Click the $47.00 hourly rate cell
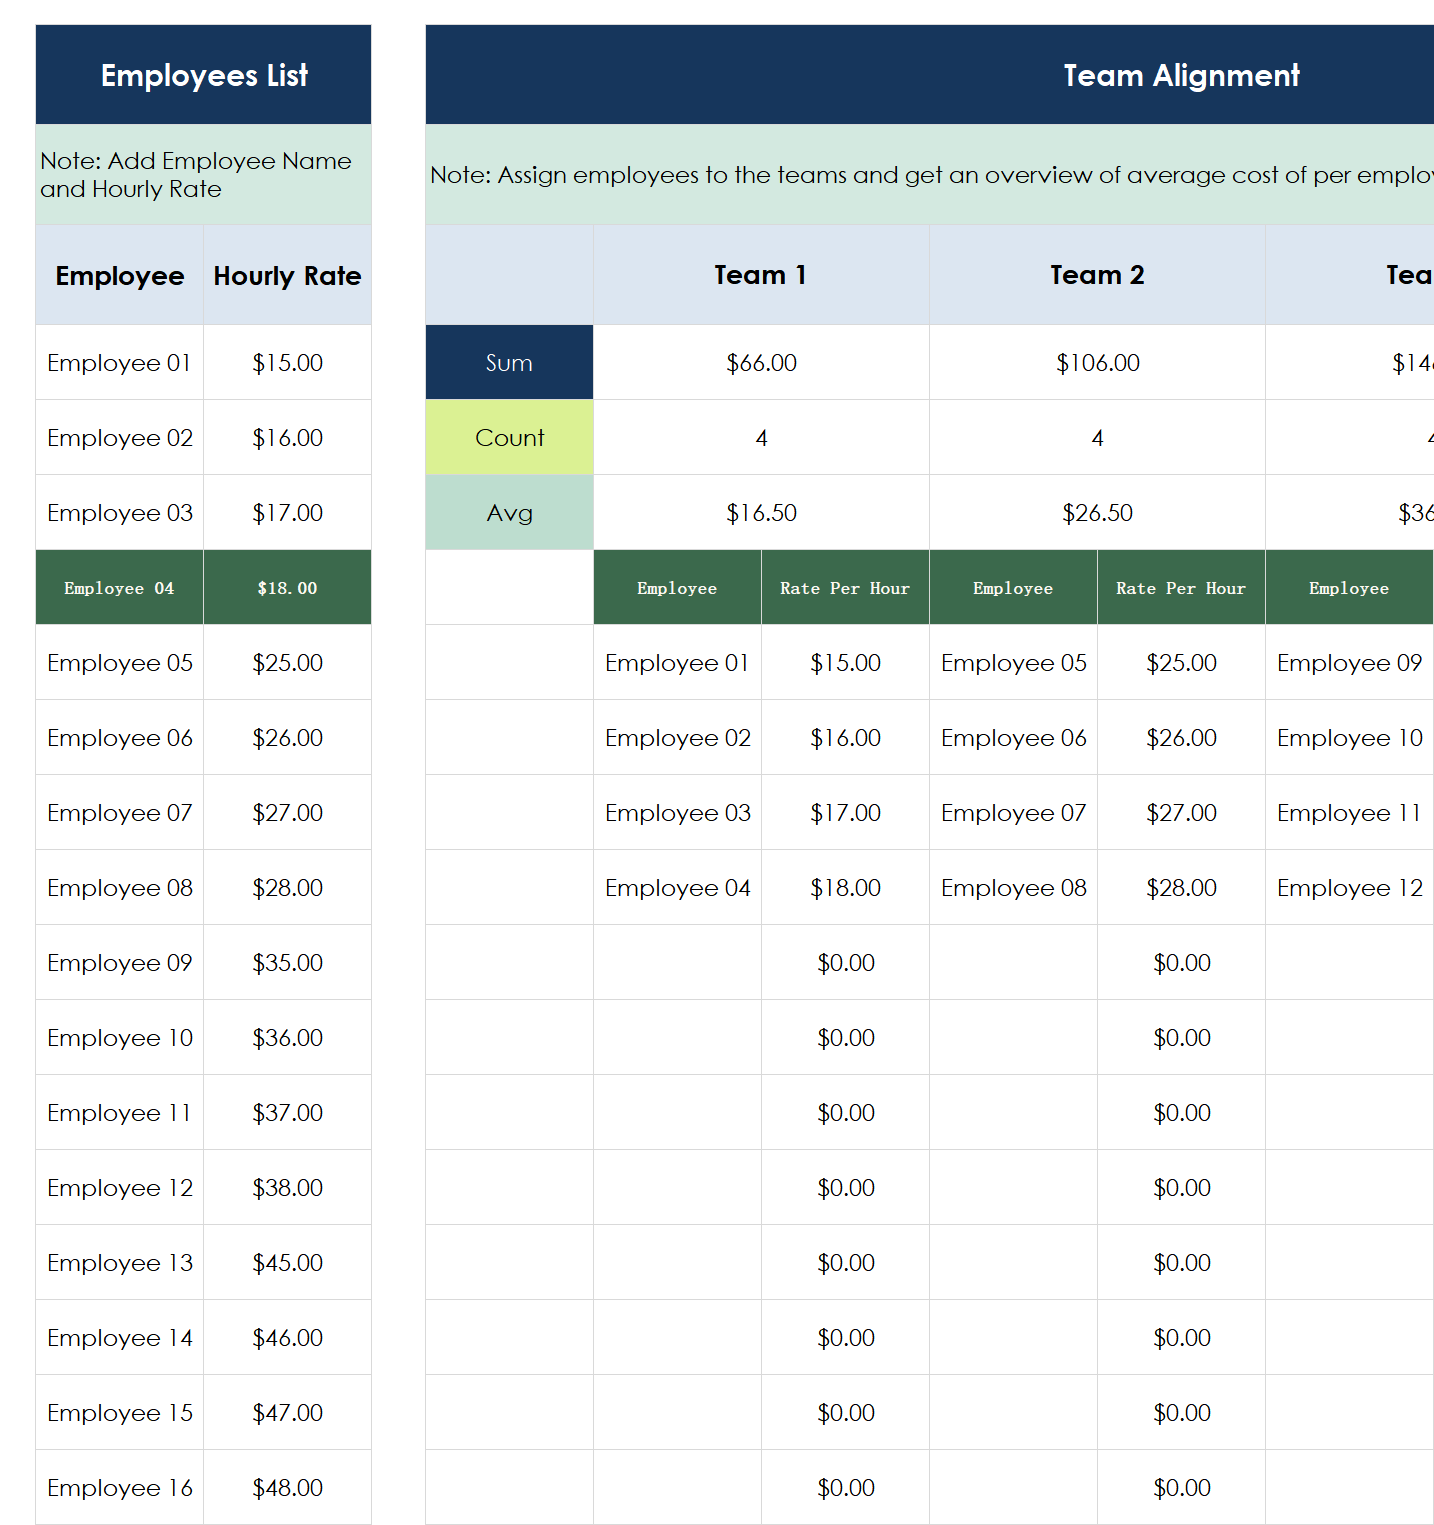This screenshot has height=1525, width=1434. pos(287,1413)
